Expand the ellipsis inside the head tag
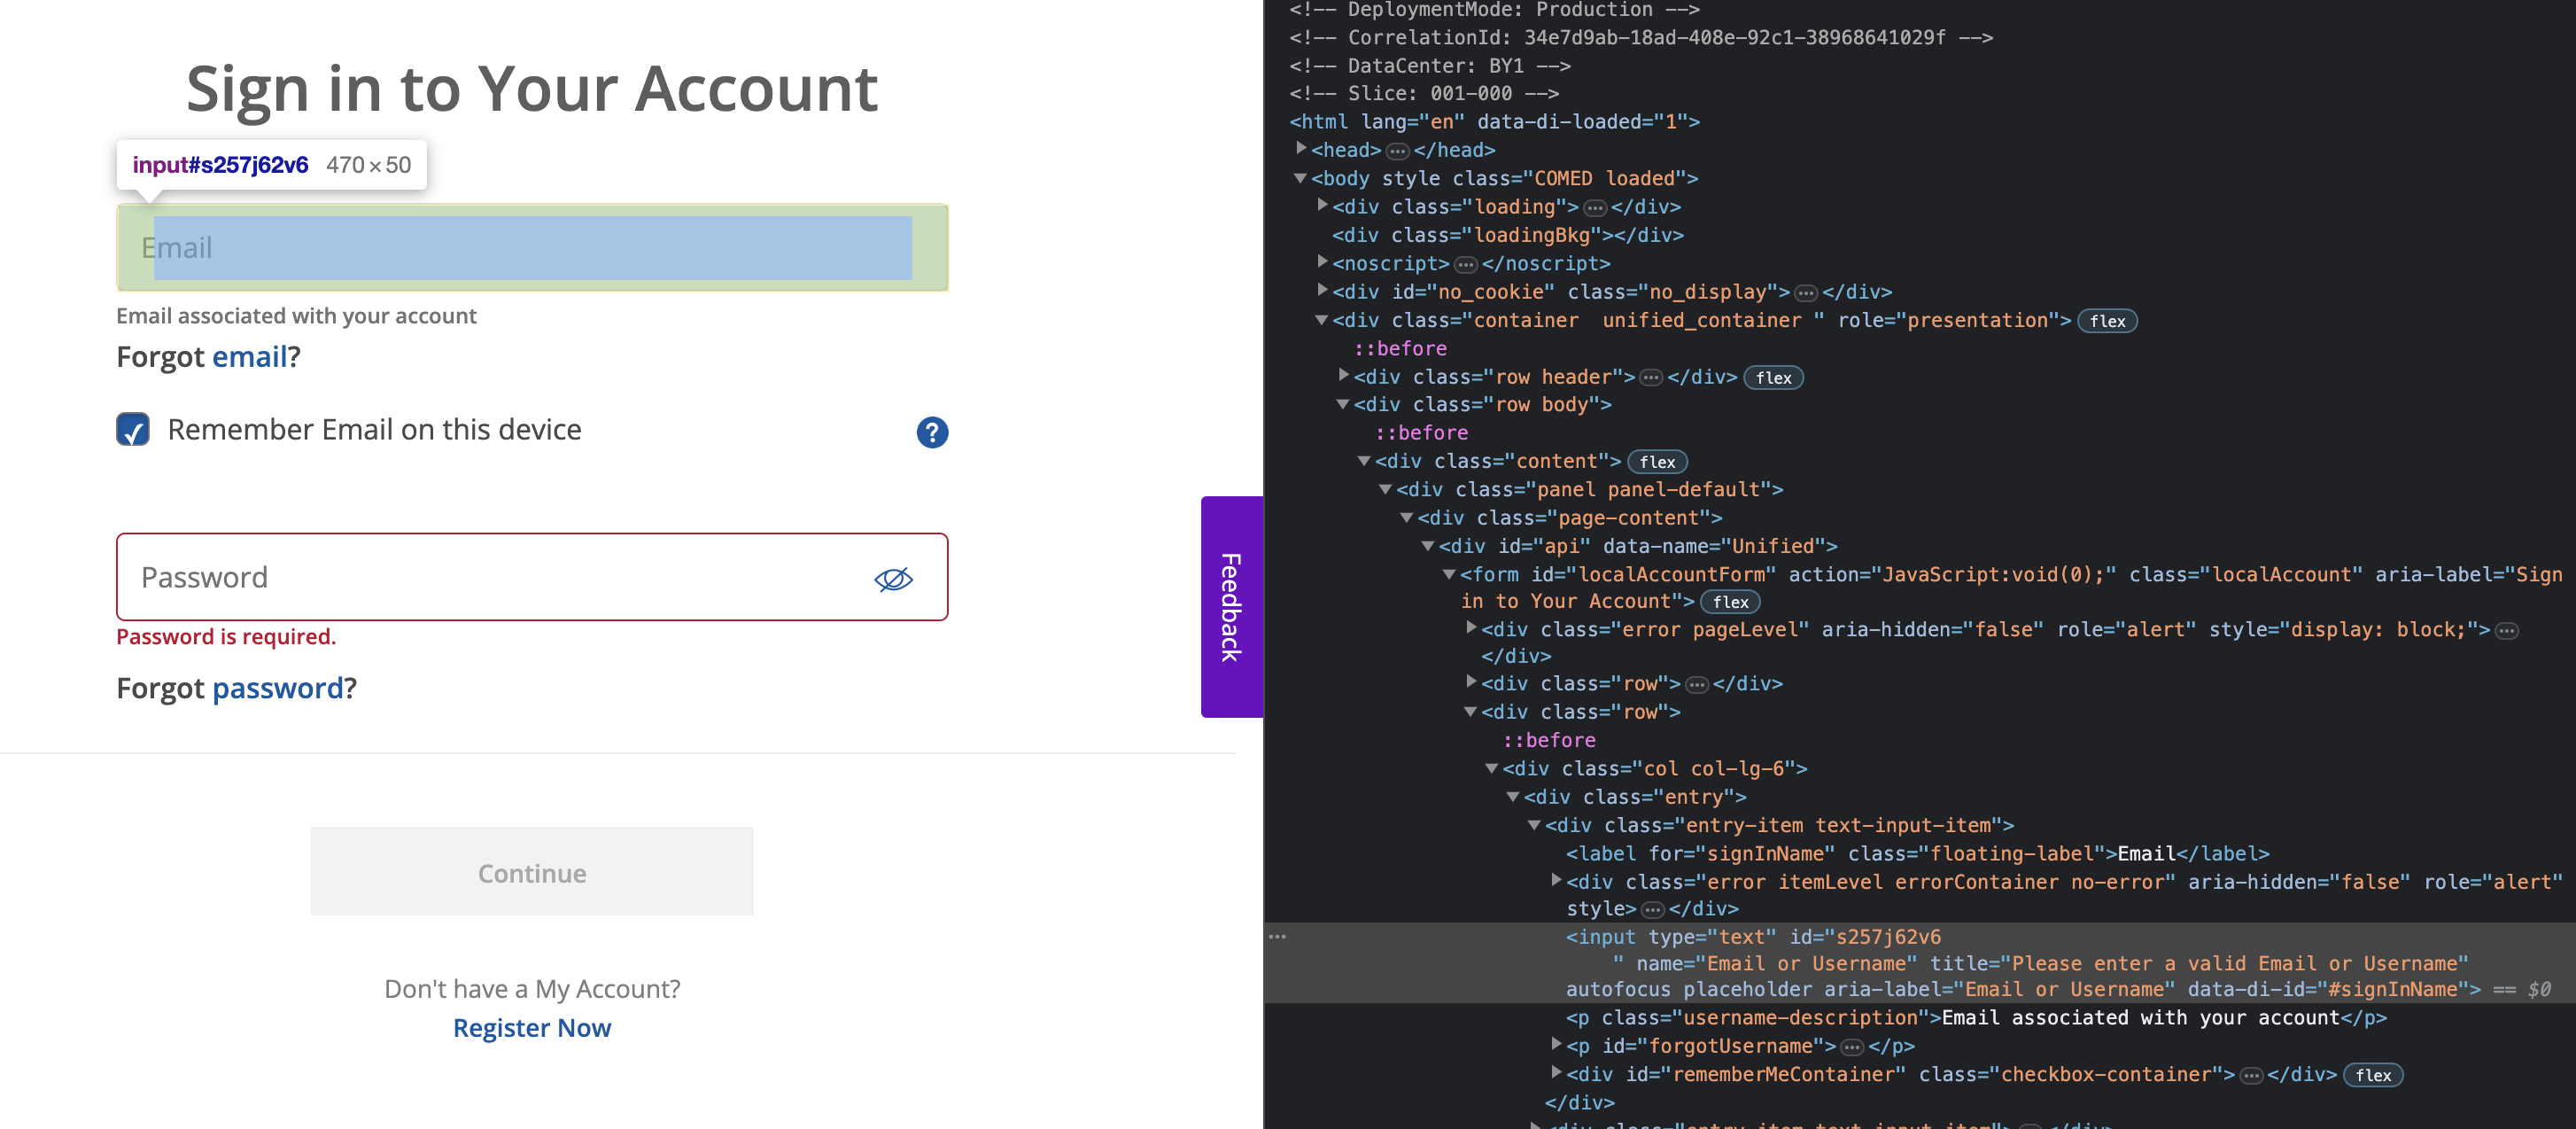Viewport: 2576px width, 1129px height. 1397,150
